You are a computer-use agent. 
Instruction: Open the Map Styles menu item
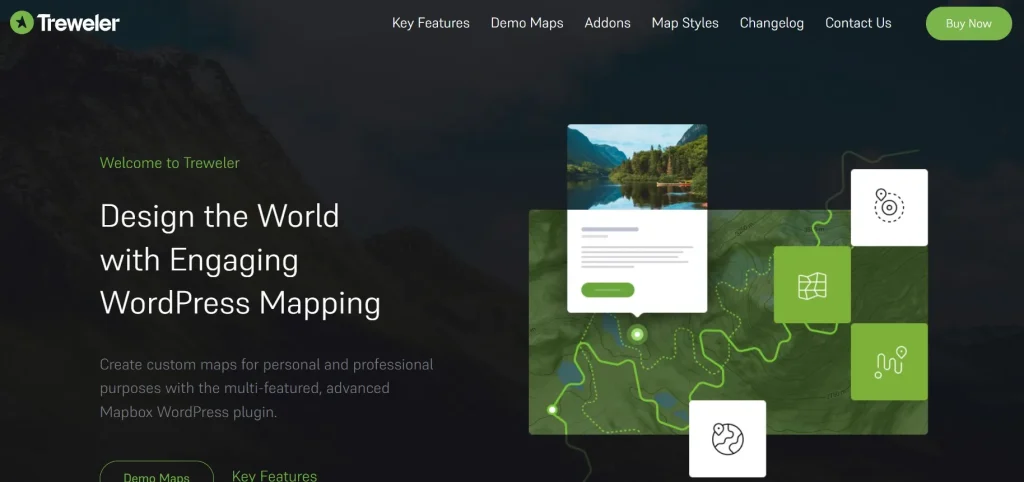685,24
